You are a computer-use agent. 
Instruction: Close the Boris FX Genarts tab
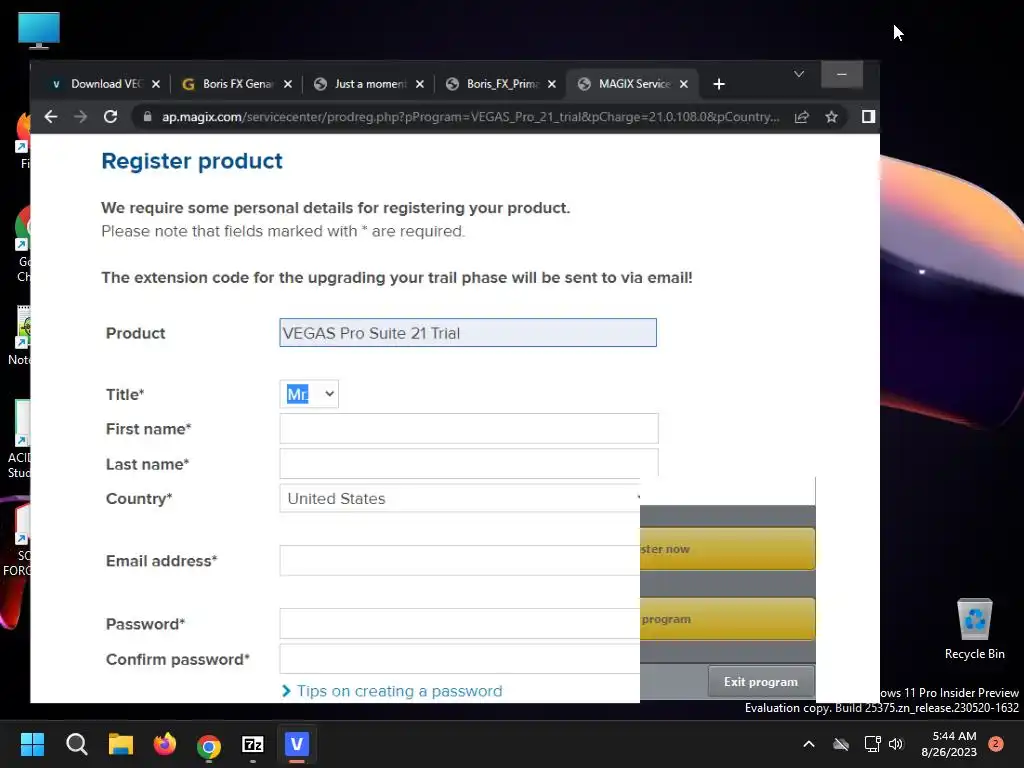pos(288,84)
